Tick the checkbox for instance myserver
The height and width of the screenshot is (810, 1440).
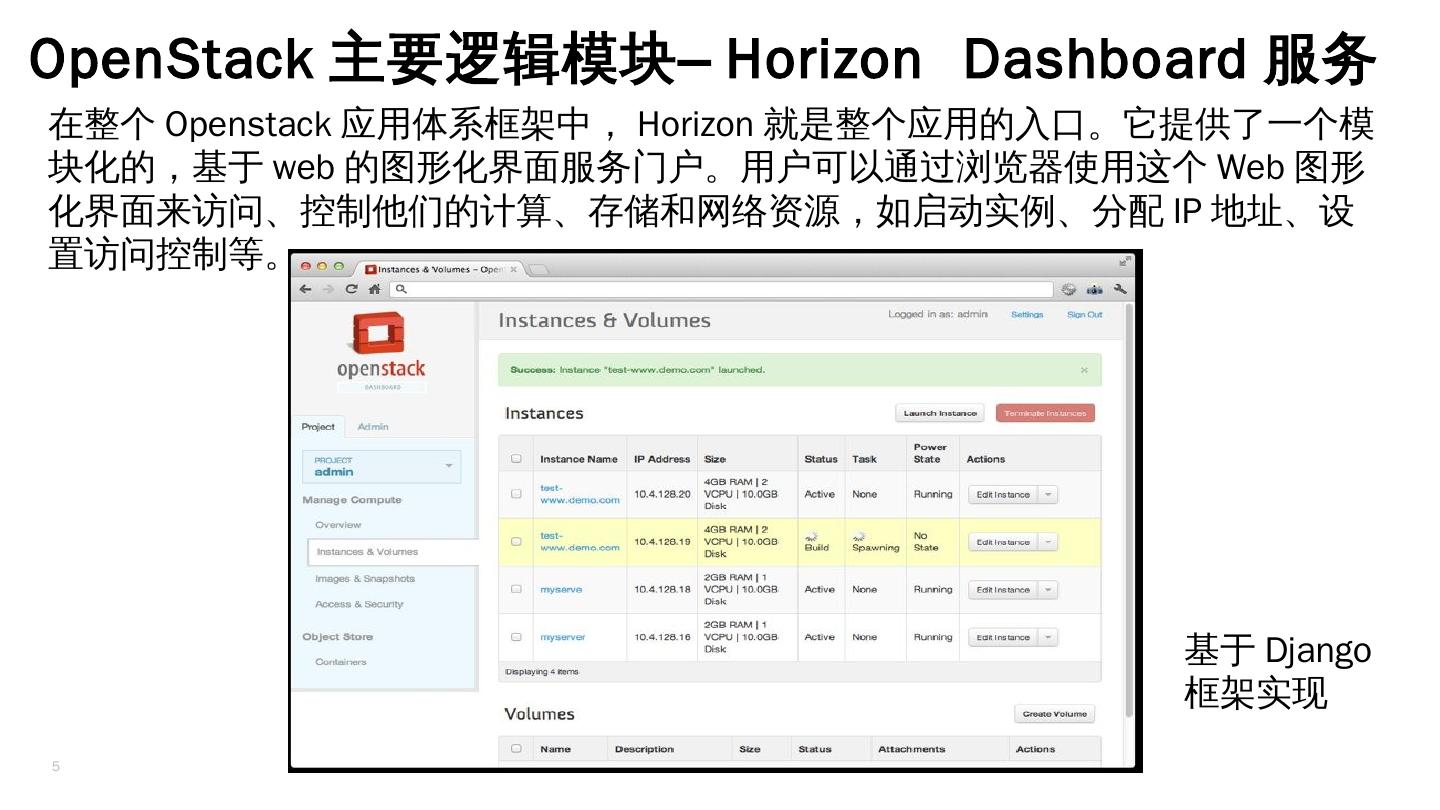click(516, 637)
